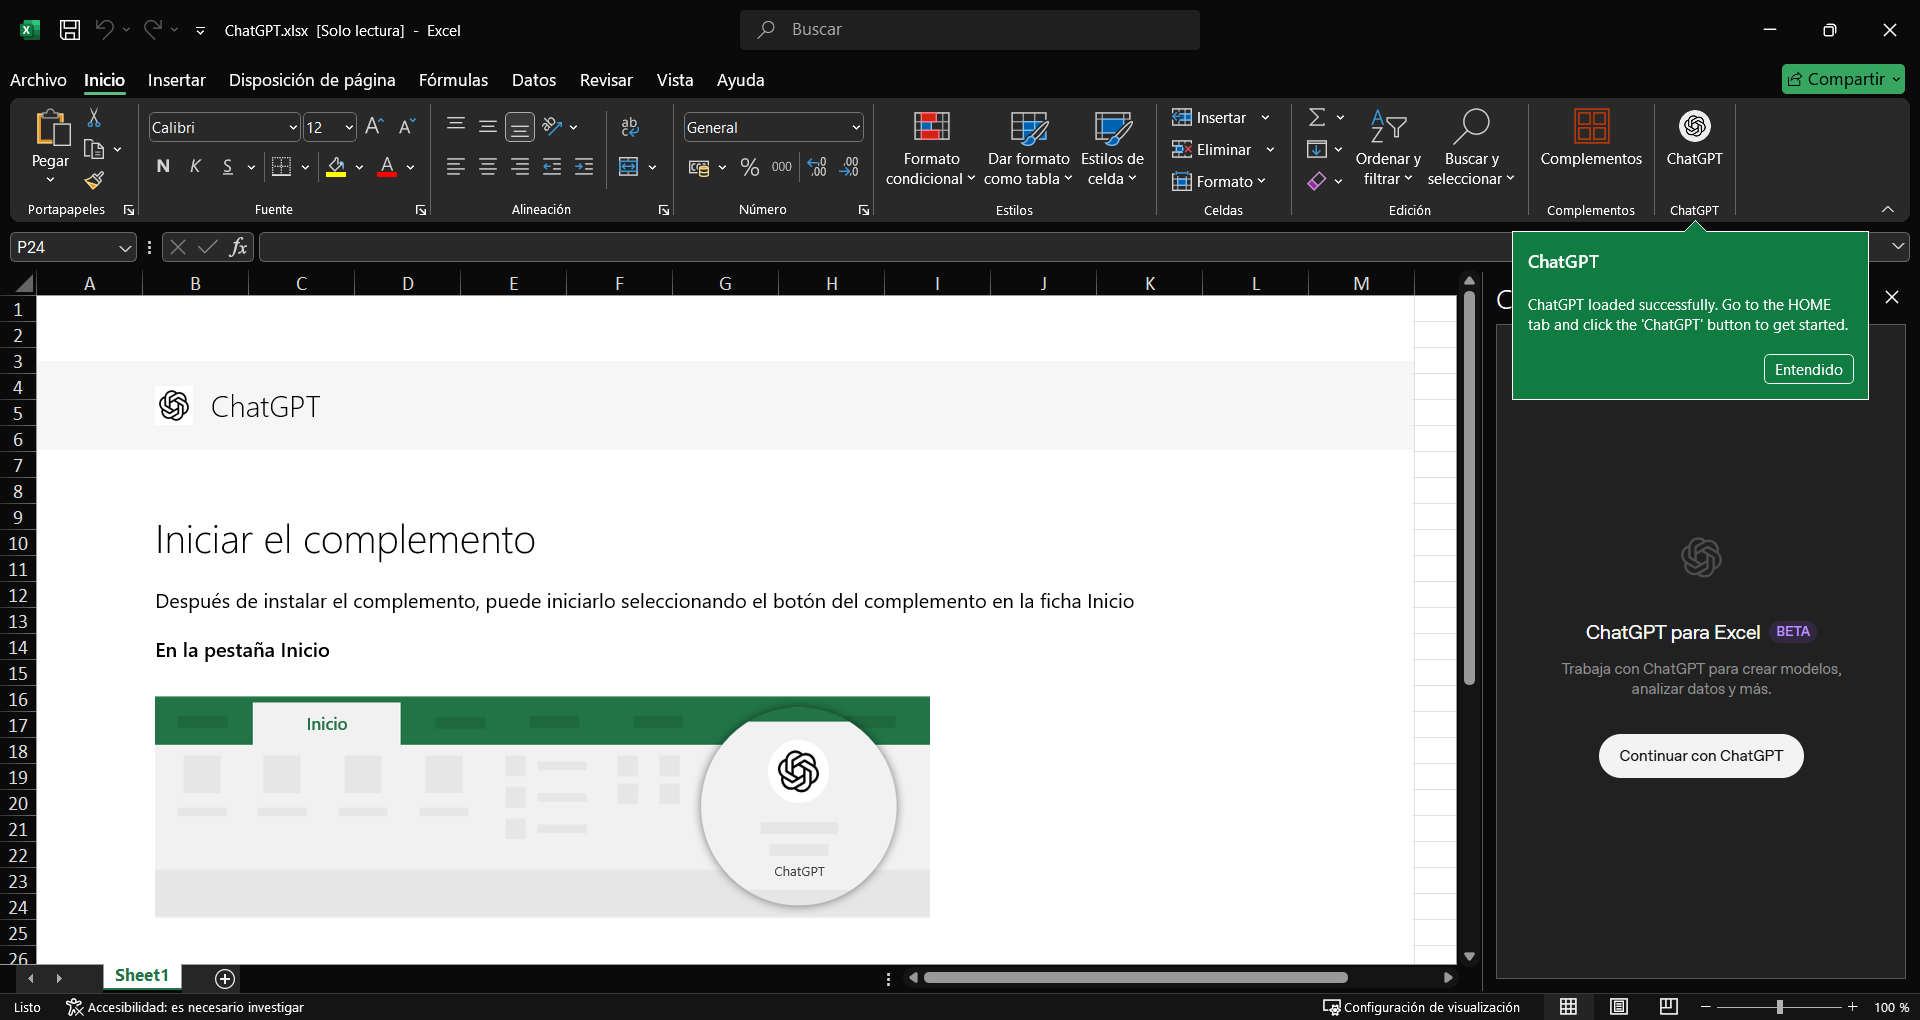Image resolution: width=1920 pixels, height=1020 pixels.
Task: Select the Sheet1 sheet tab
Action: (x=142, y=976)
